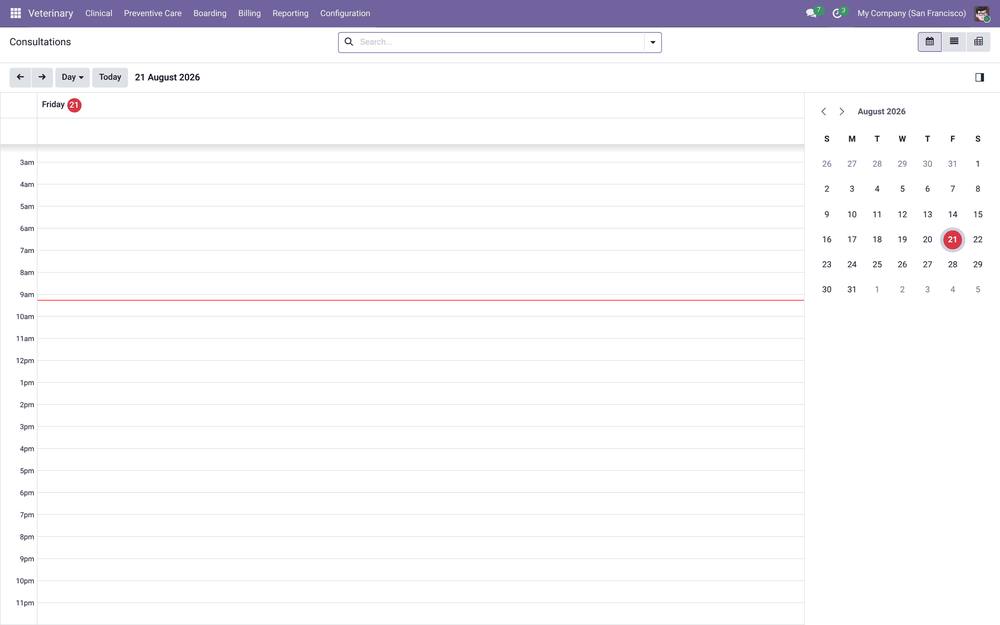Click the 2pm time slot row
This screenshot has width=1000, height=625.
click(x=421, y=415)
